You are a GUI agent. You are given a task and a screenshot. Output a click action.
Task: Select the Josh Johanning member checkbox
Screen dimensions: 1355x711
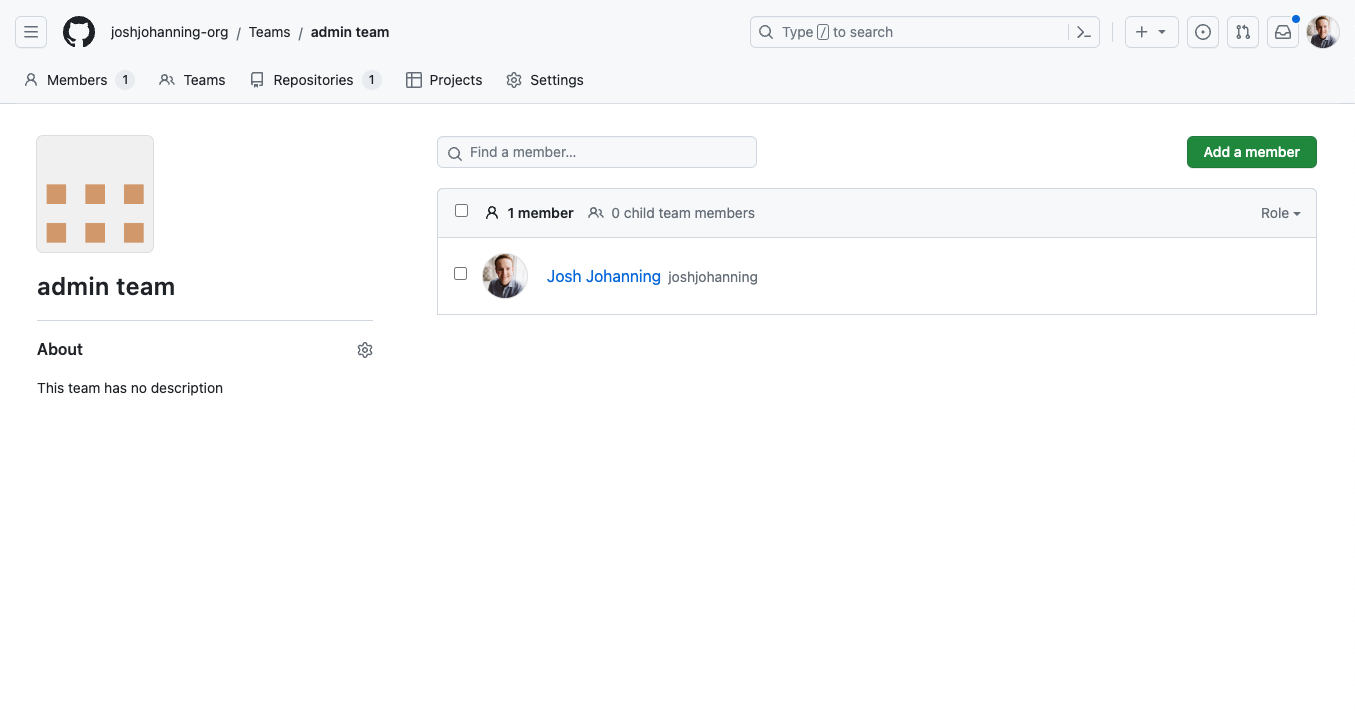(461, 274)
